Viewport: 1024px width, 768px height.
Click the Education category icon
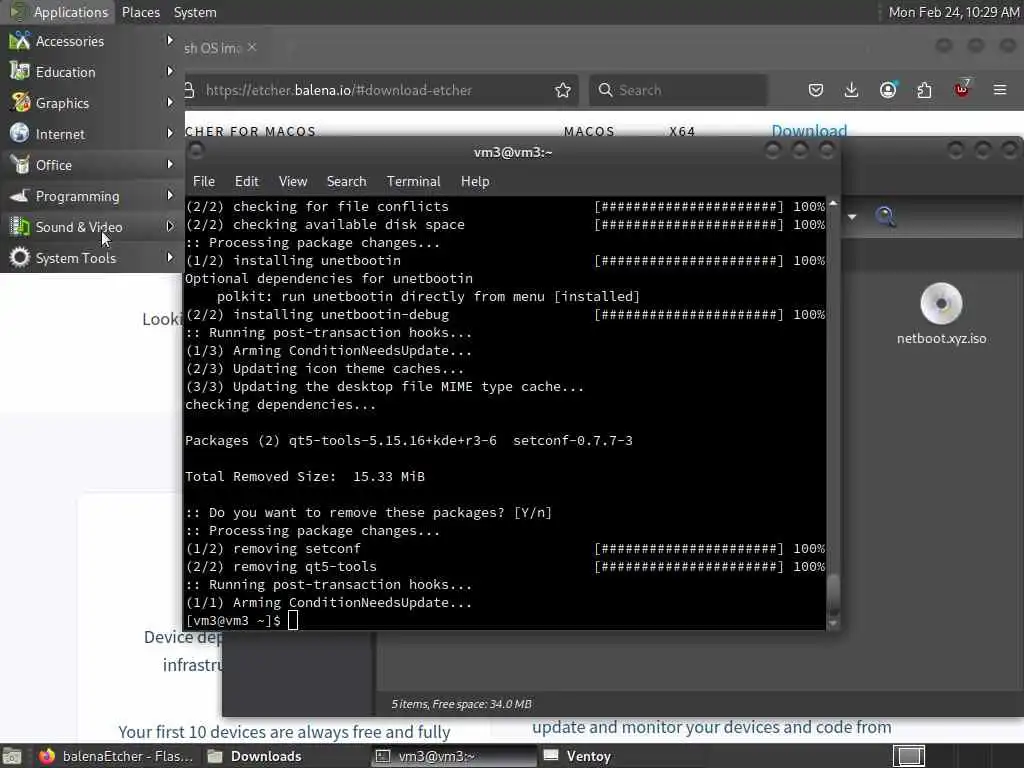[20, 72]
